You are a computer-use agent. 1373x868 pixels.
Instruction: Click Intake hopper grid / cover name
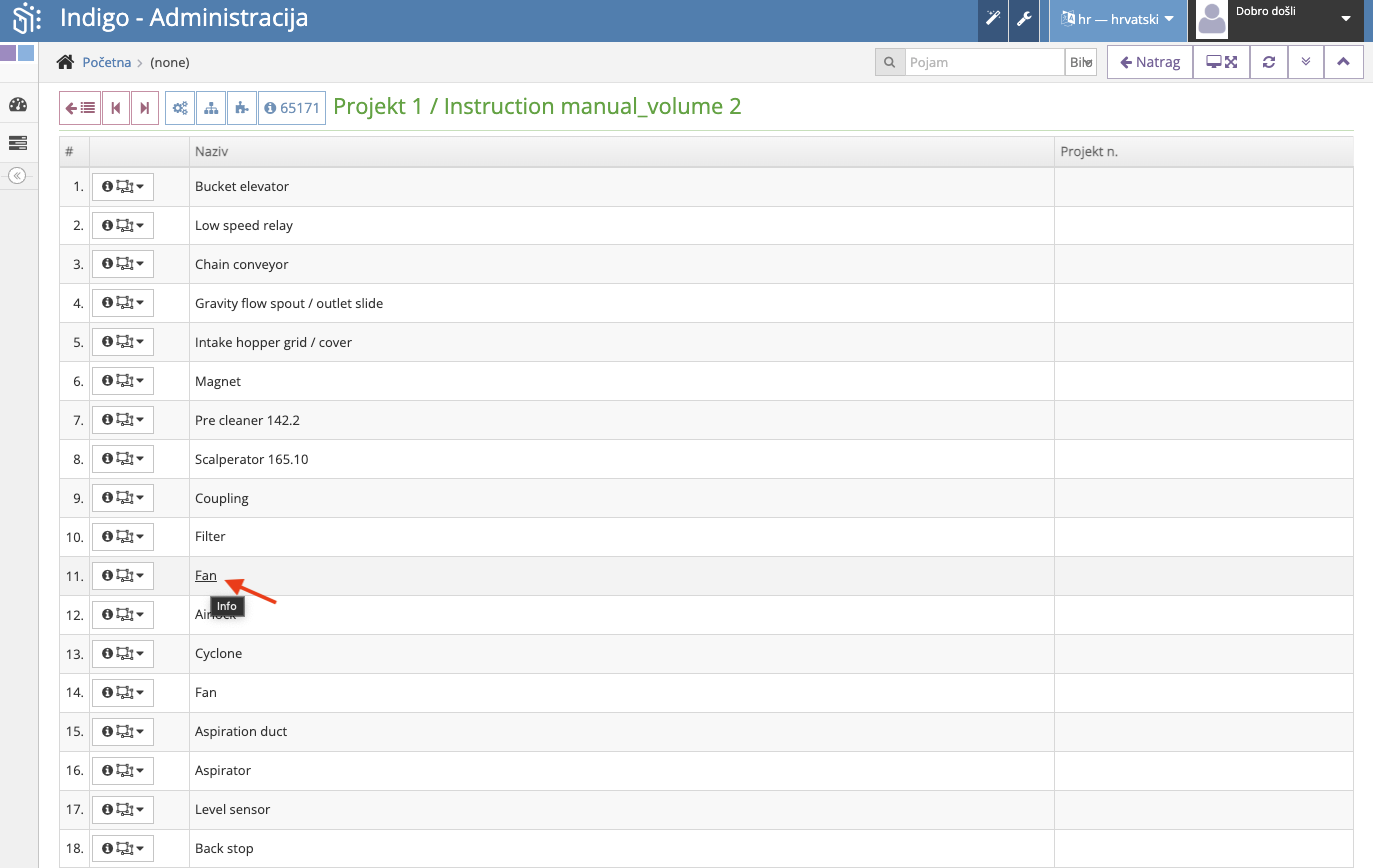[x=274, y=342]
